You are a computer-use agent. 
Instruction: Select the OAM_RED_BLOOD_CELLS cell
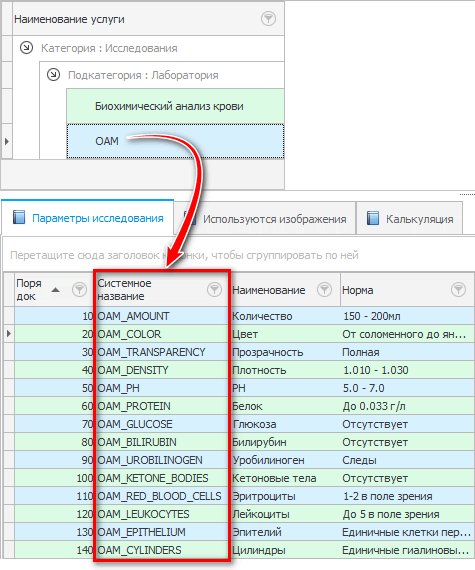(x=162, y=496)
